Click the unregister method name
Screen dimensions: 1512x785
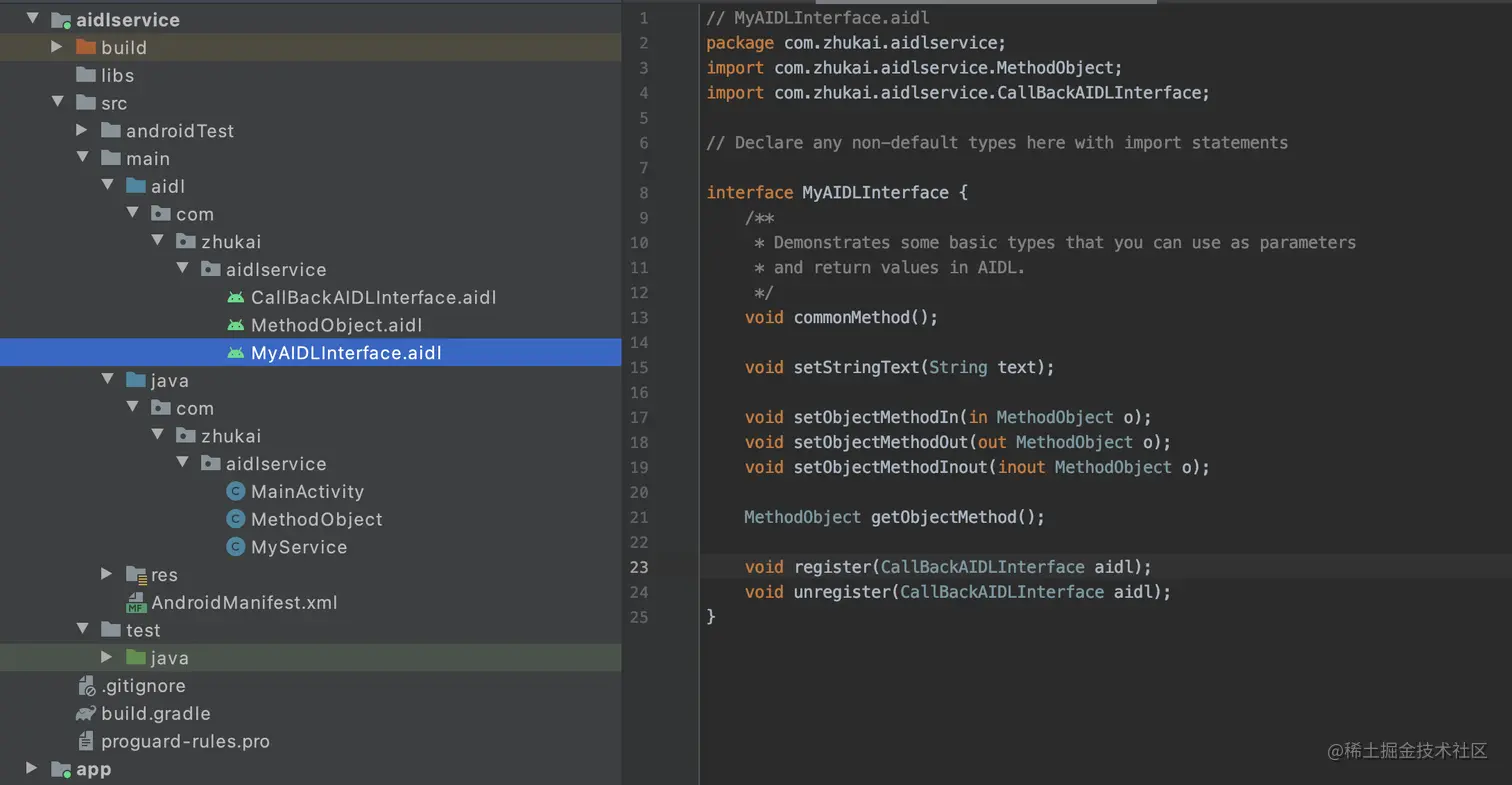[842, 592]
